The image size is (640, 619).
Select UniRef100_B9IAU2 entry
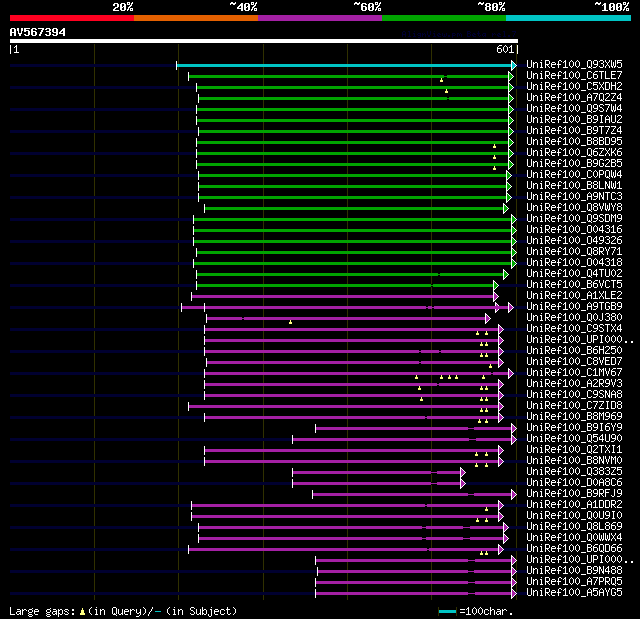pos(574,120)
